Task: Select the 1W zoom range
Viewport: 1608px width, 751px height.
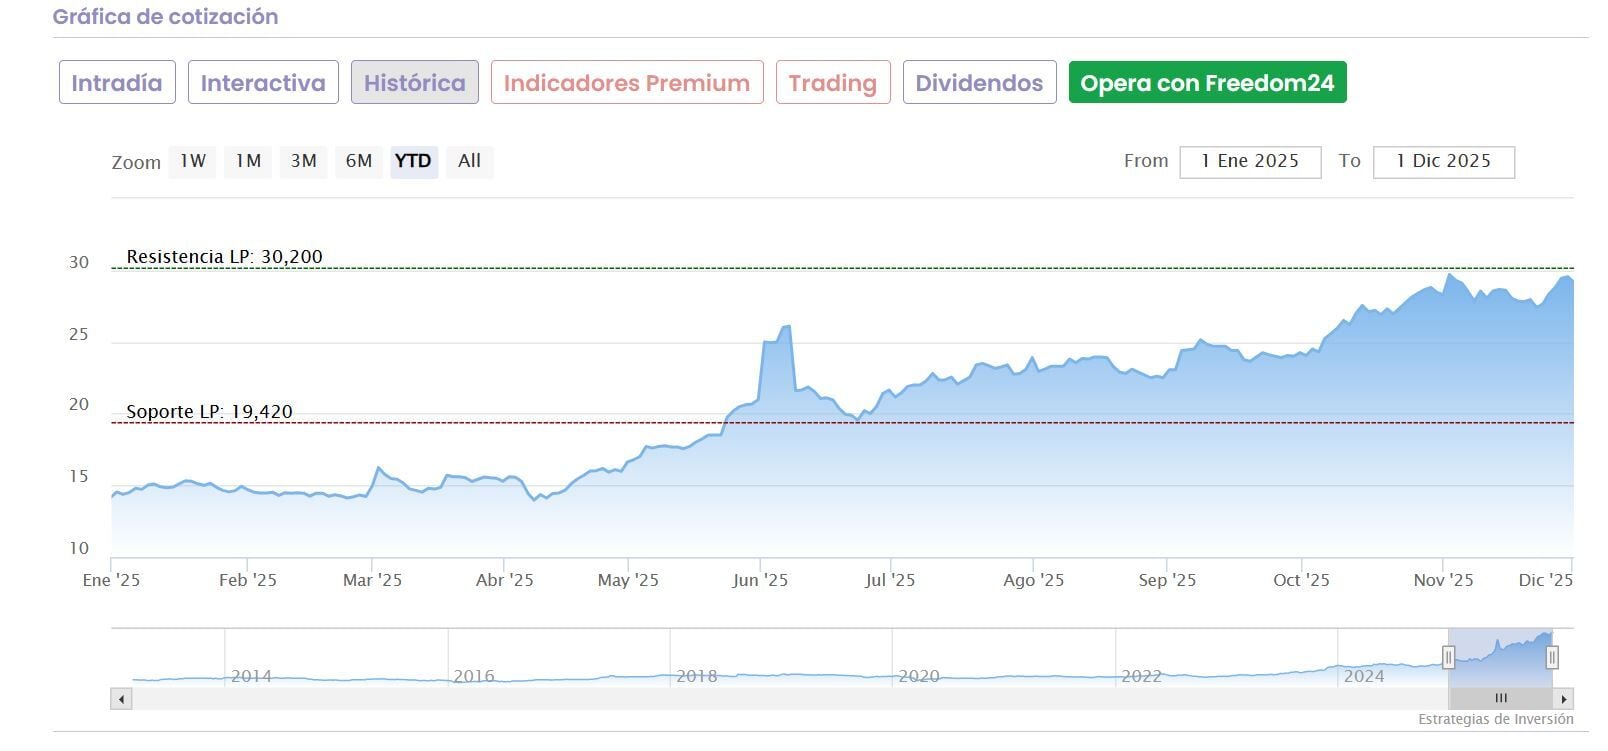Action: (x=193, y=161)
